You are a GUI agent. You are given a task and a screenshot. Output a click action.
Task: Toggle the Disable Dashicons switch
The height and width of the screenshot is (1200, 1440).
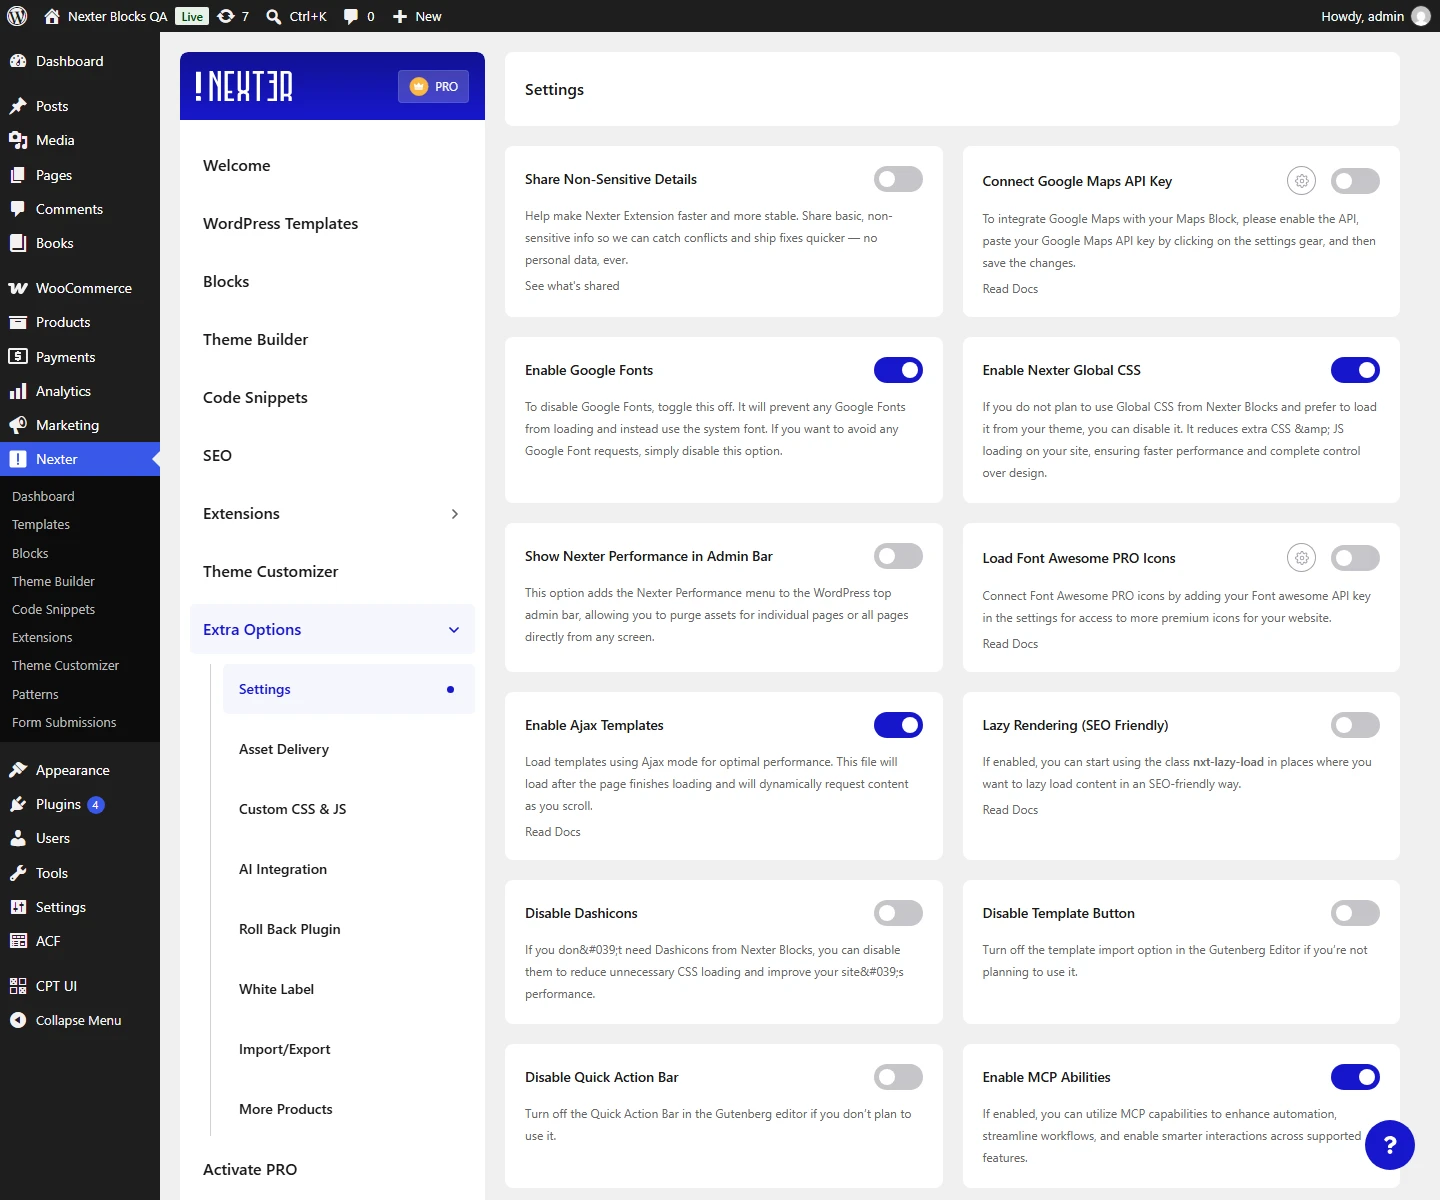click(x=898, y=913)
